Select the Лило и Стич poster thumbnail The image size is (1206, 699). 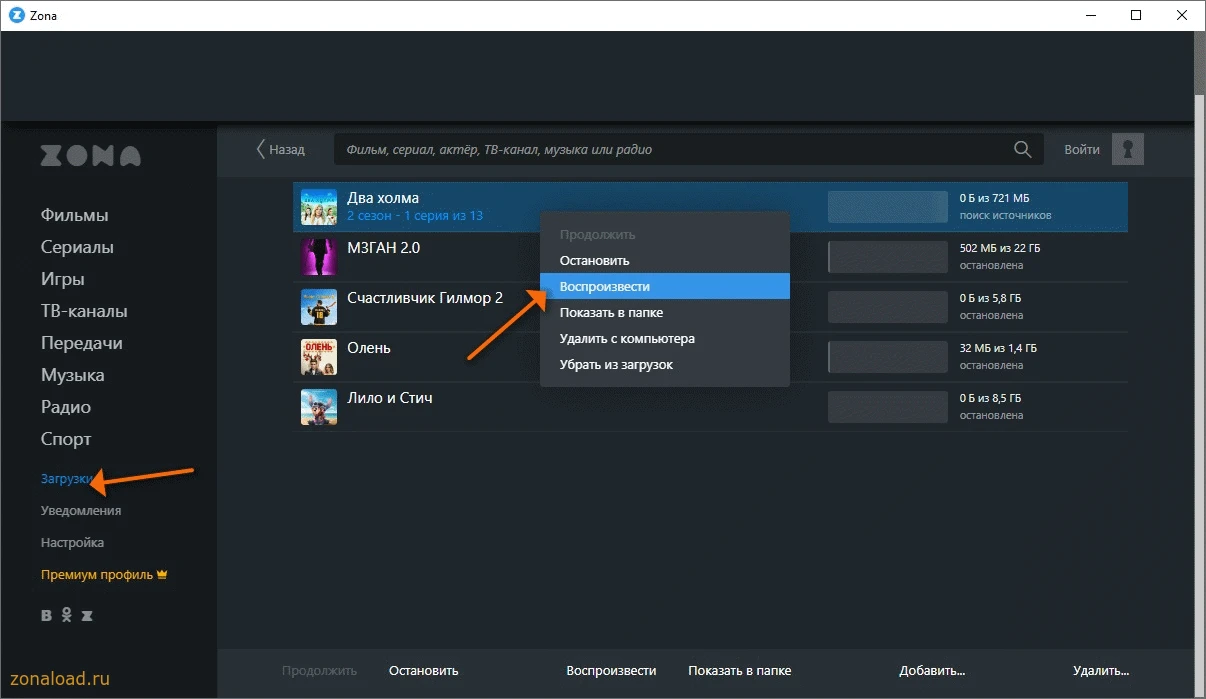coord(319,407)
